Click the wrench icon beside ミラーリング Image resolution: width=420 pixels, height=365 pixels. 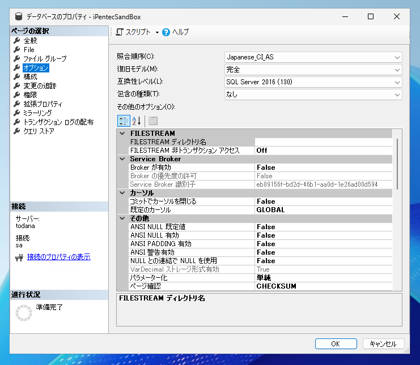17,113
